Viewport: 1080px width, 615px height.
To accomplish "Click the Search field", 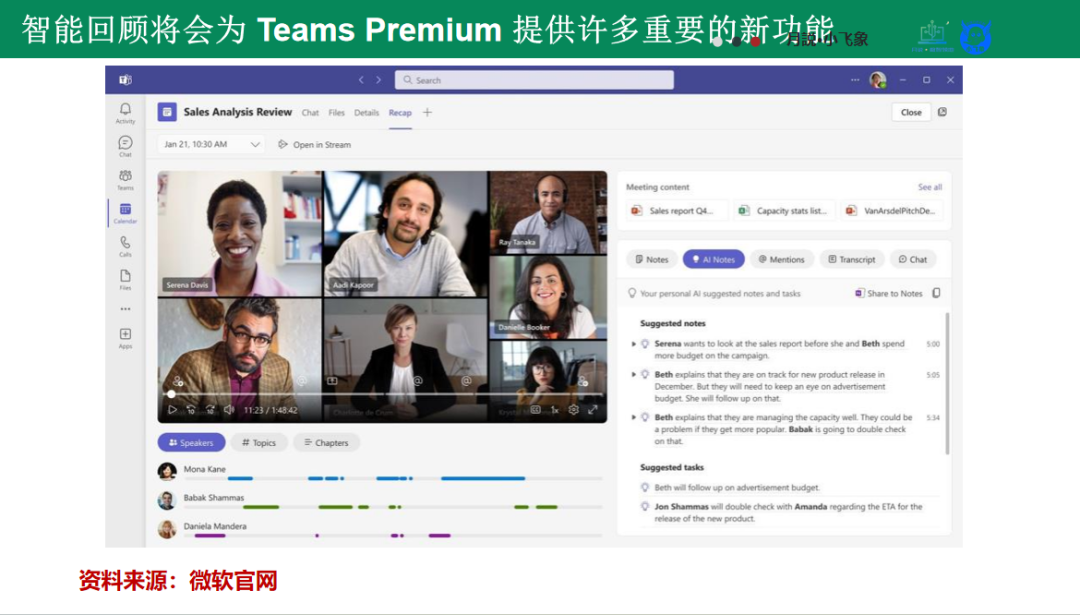I will coord(534,80).
